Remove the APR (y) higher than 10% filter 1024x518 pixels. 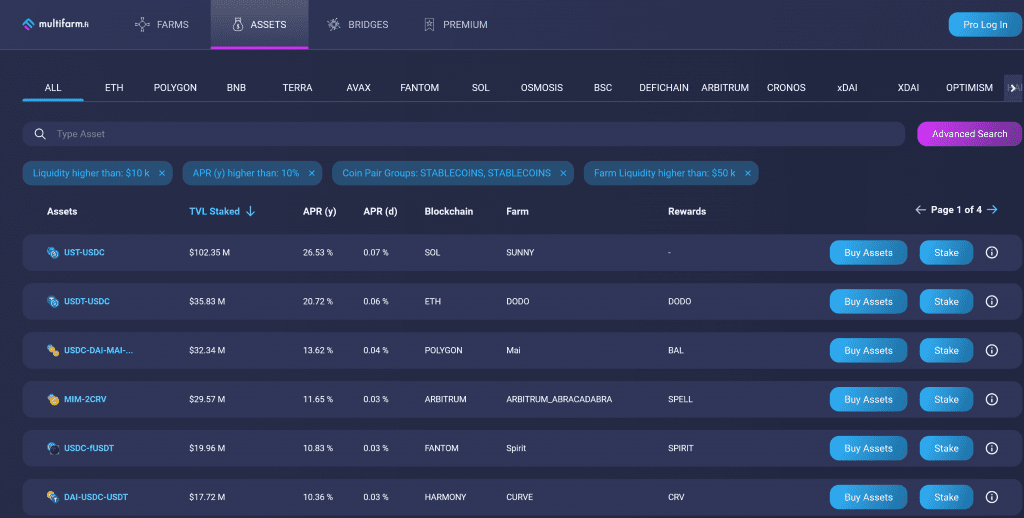(x=312, y=173)
